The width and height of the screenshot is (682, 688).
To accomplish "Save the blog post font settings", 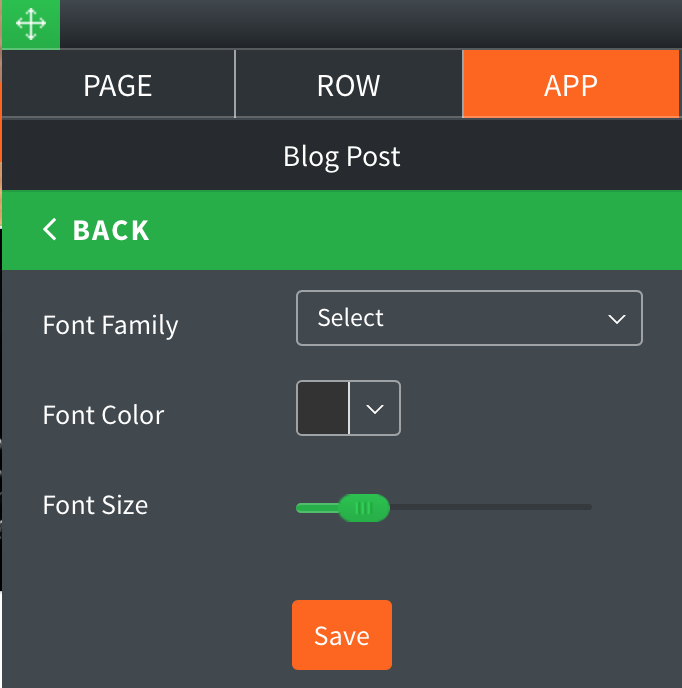I will 342,635.
